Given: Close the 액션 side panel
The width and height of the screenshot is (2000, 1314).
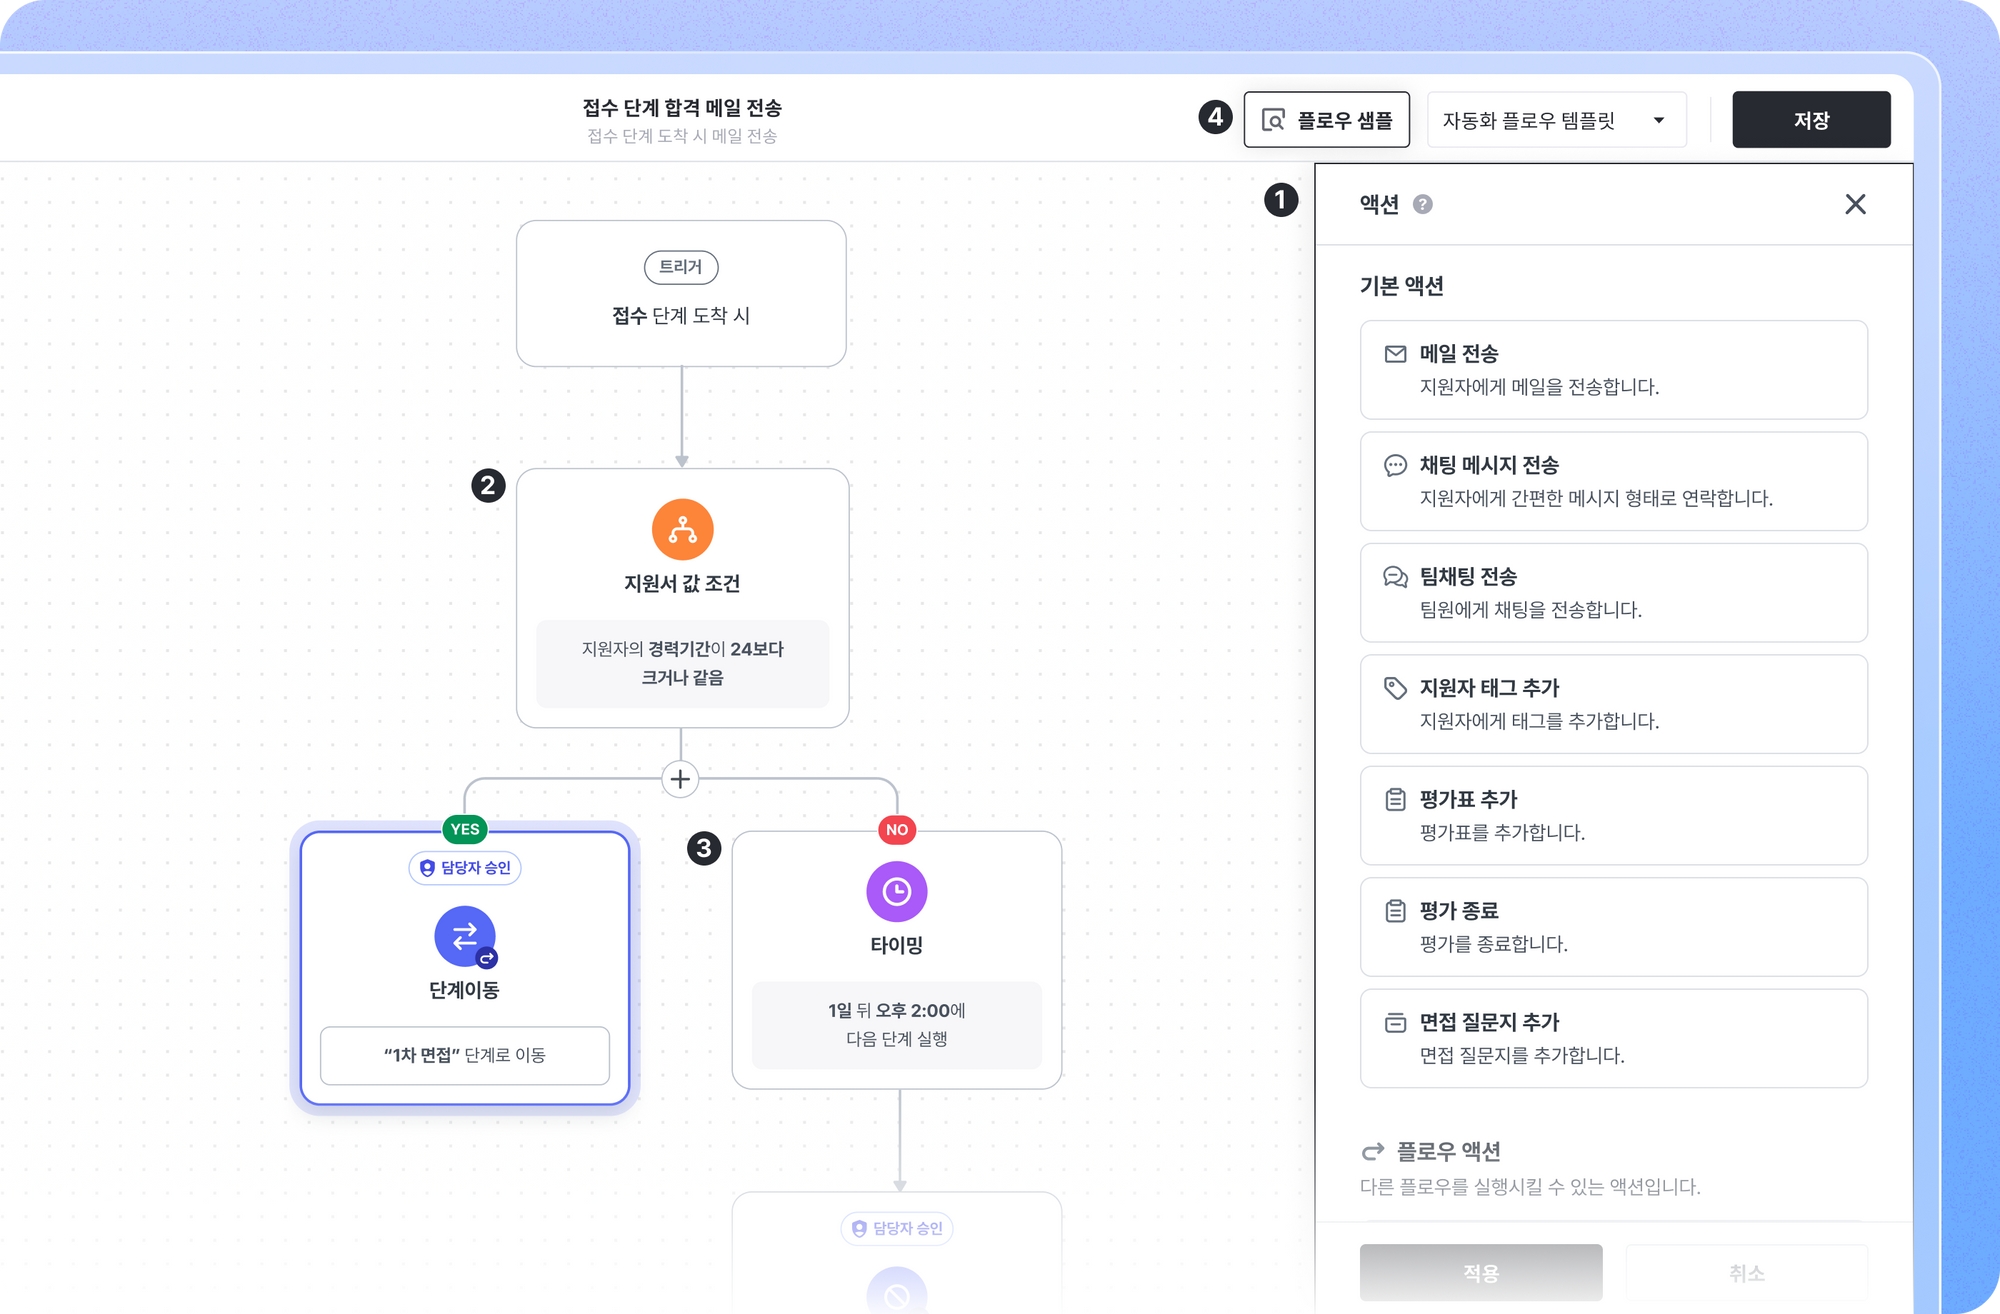Looking at the screenshot, I should click(x=1855, y=204).
